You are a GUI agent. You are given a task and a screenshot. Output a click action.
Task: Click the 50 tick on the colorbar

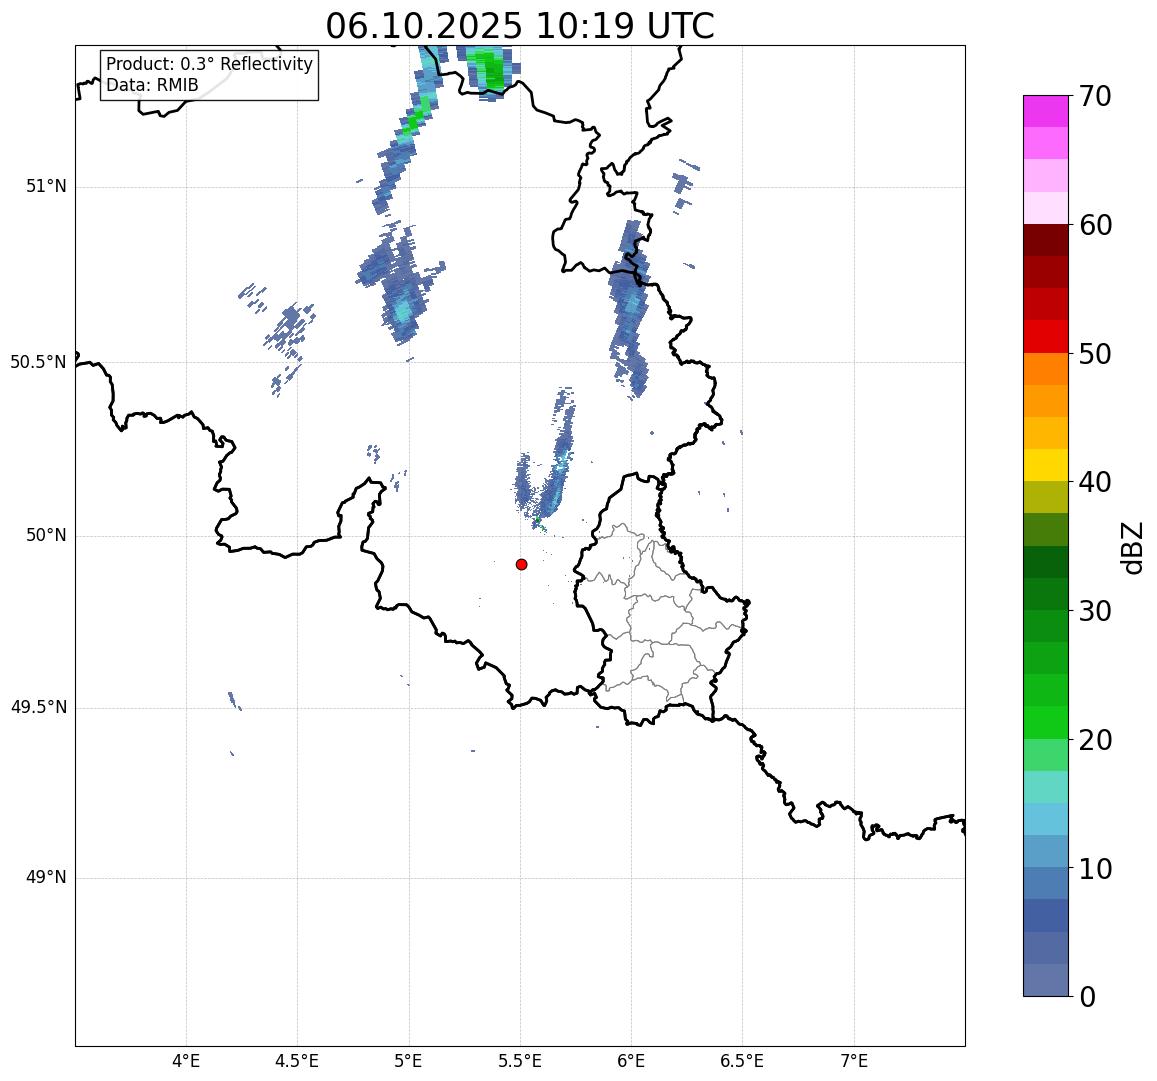[x=1095, y=354]
